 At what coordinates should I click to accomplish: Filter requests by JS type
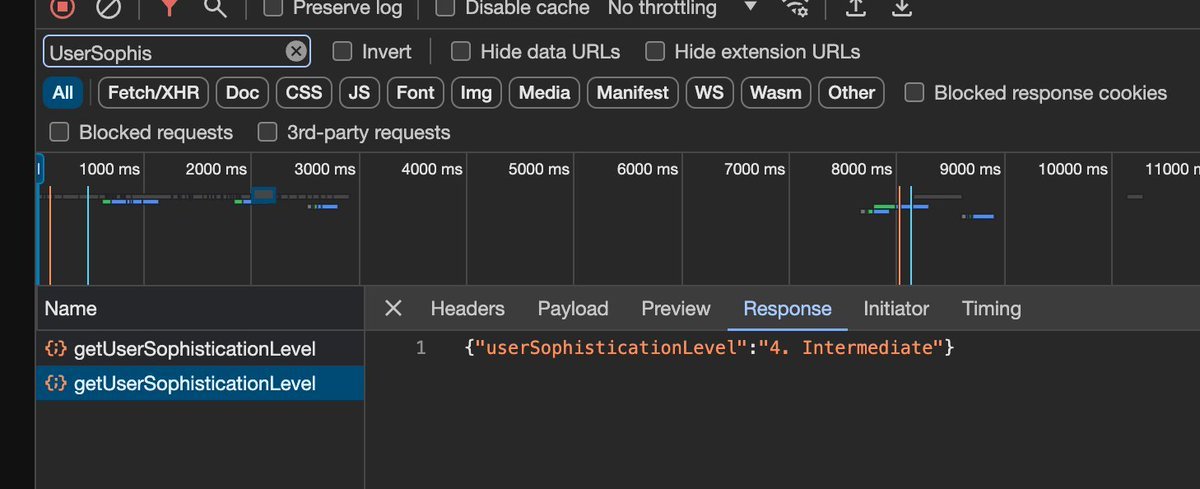(x=359, y=93)
